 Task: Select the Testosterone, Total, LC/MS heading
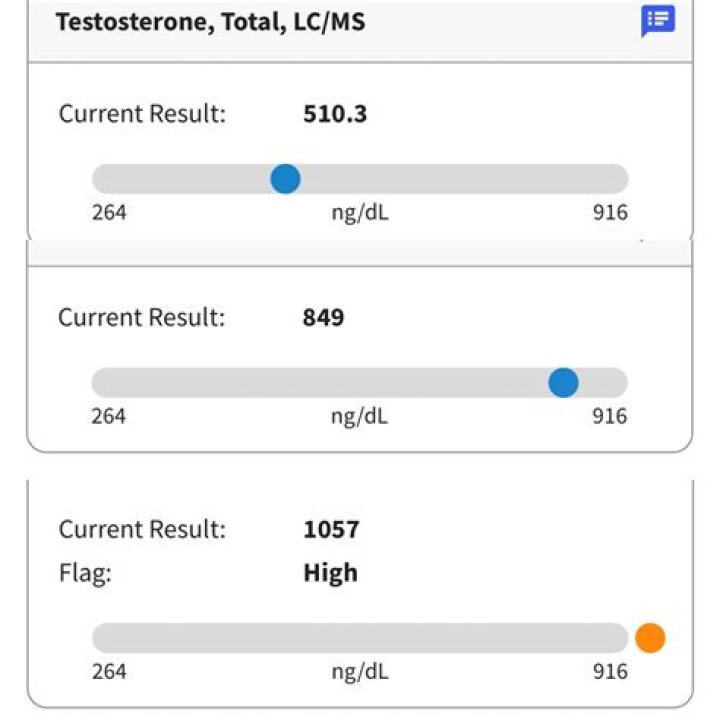point(210,22)
